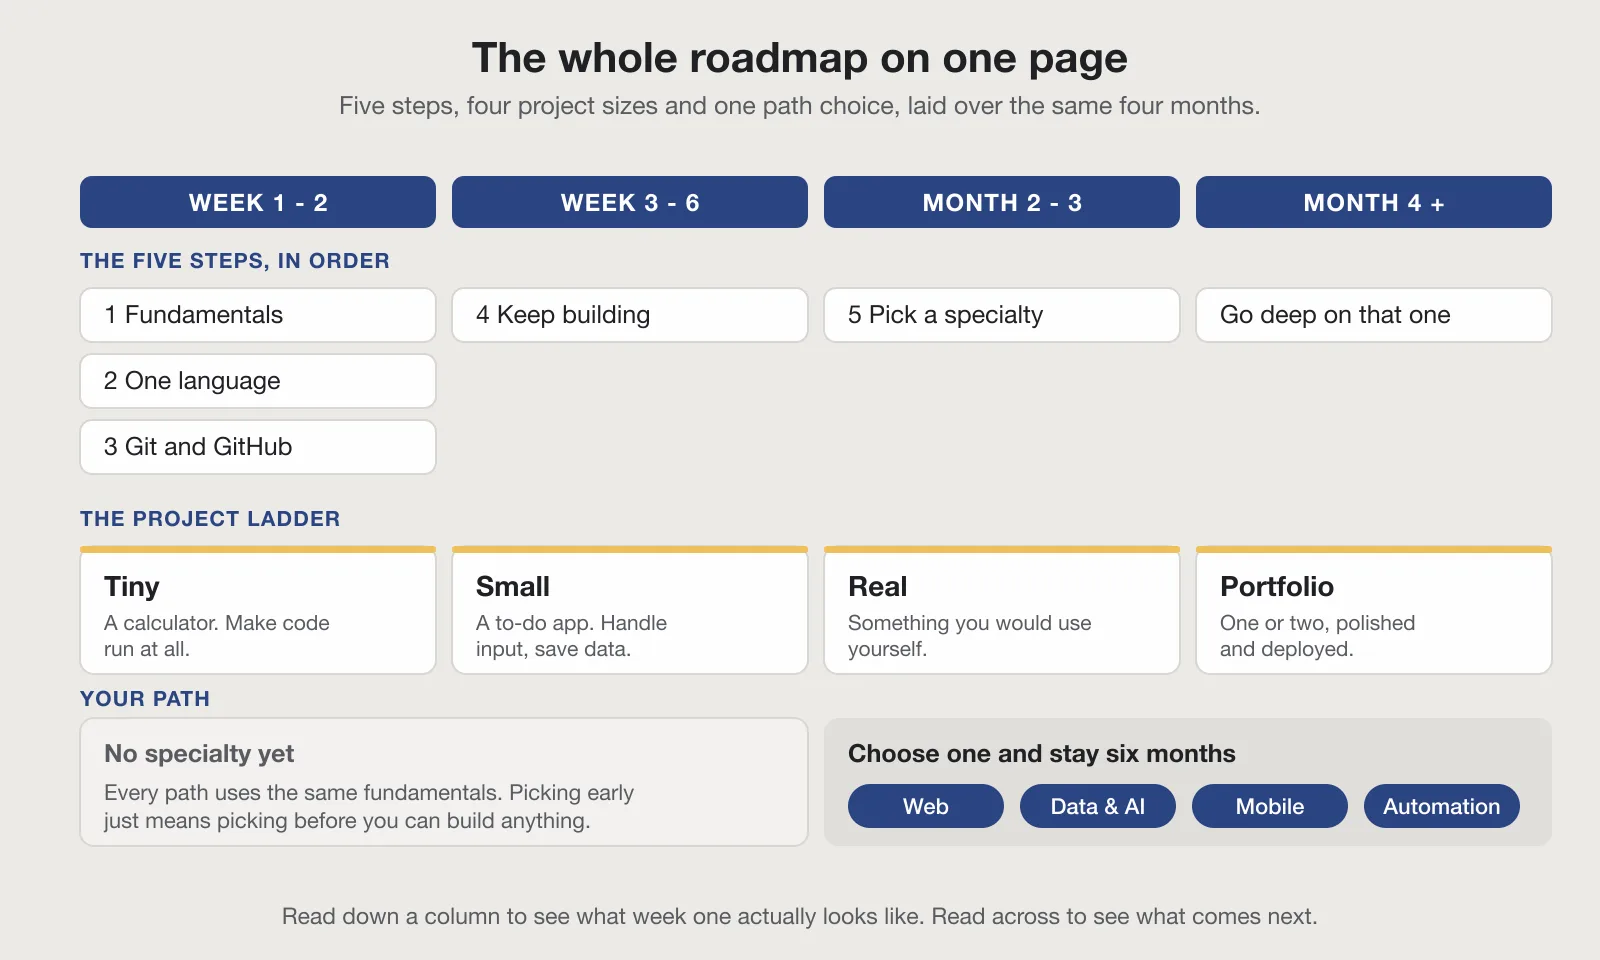This screenshot has height=960, width=1600.
Task: Click THE PROJECT LADDER label
Action: pyautogui.click(x=210, y=519)
